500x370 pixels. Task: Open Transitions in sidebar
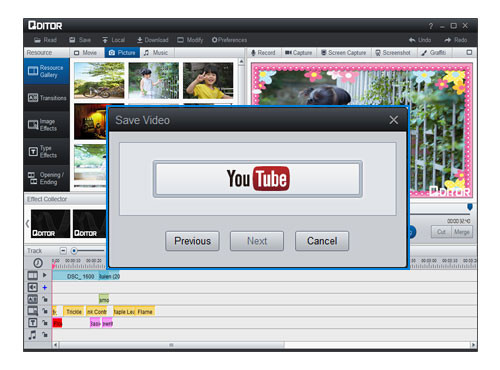point(47,98)
